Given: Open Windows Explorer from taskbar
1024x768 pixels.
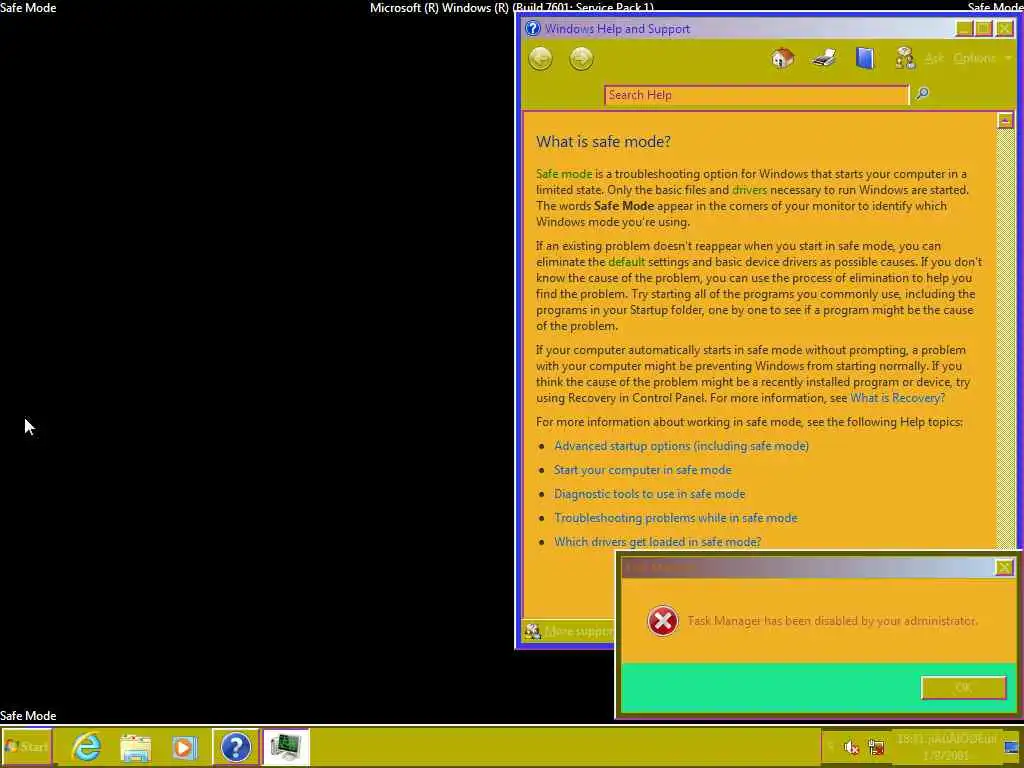Looking at the screenshot, I should click(x=135, y=747).
